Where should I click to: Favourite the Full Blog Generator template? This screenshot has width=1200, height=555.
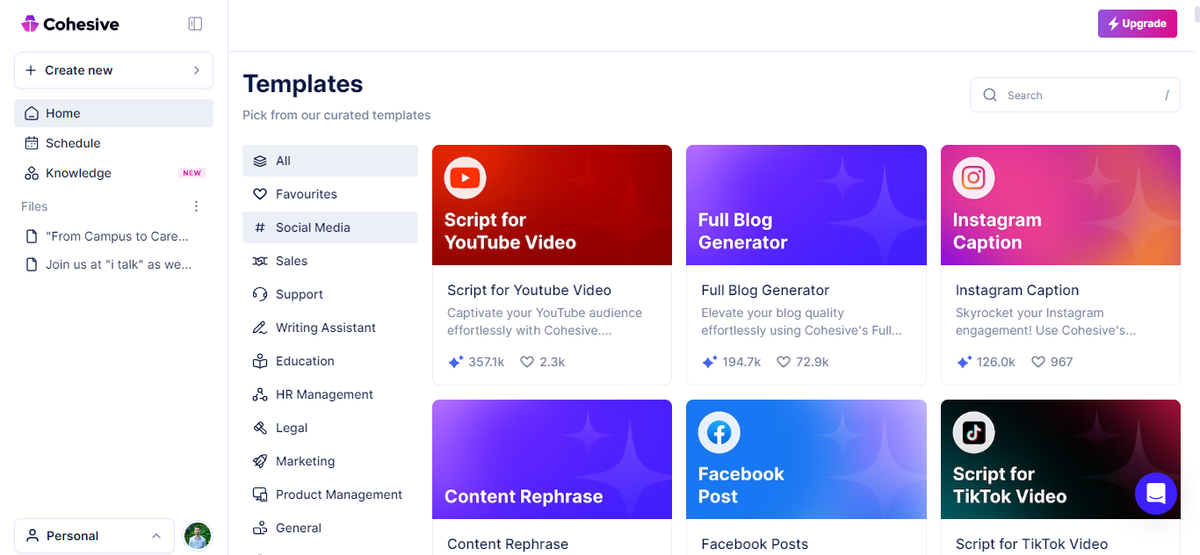point(784,362)
